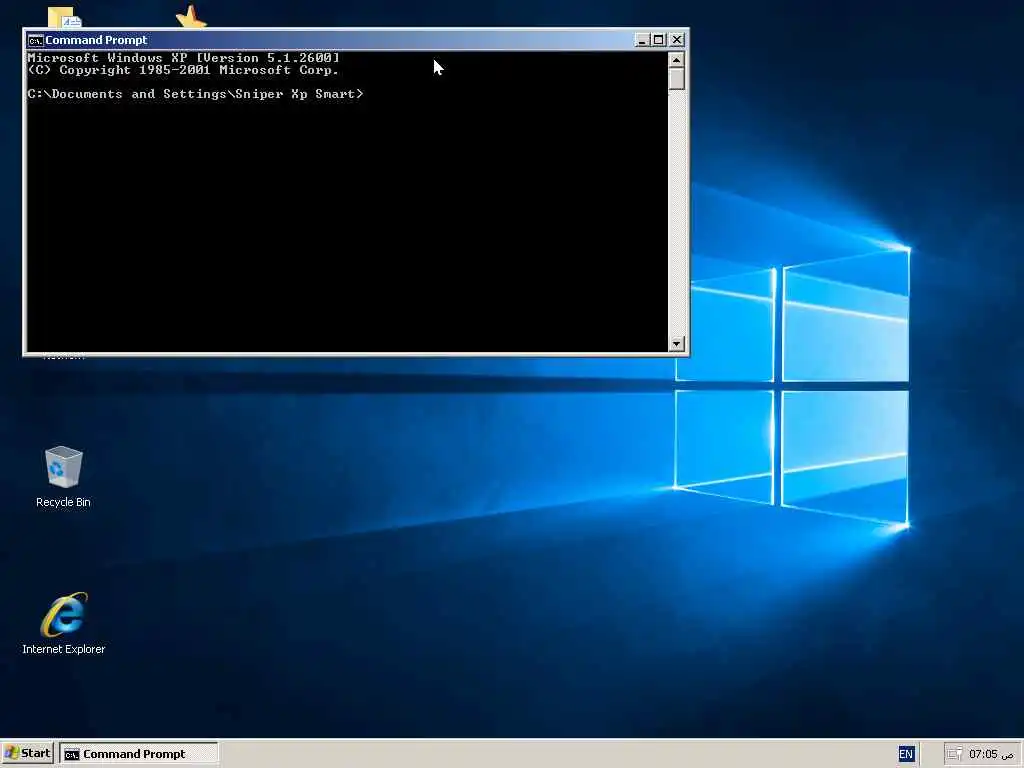Click the tray icon beside the clock

[x=955, y=754]
